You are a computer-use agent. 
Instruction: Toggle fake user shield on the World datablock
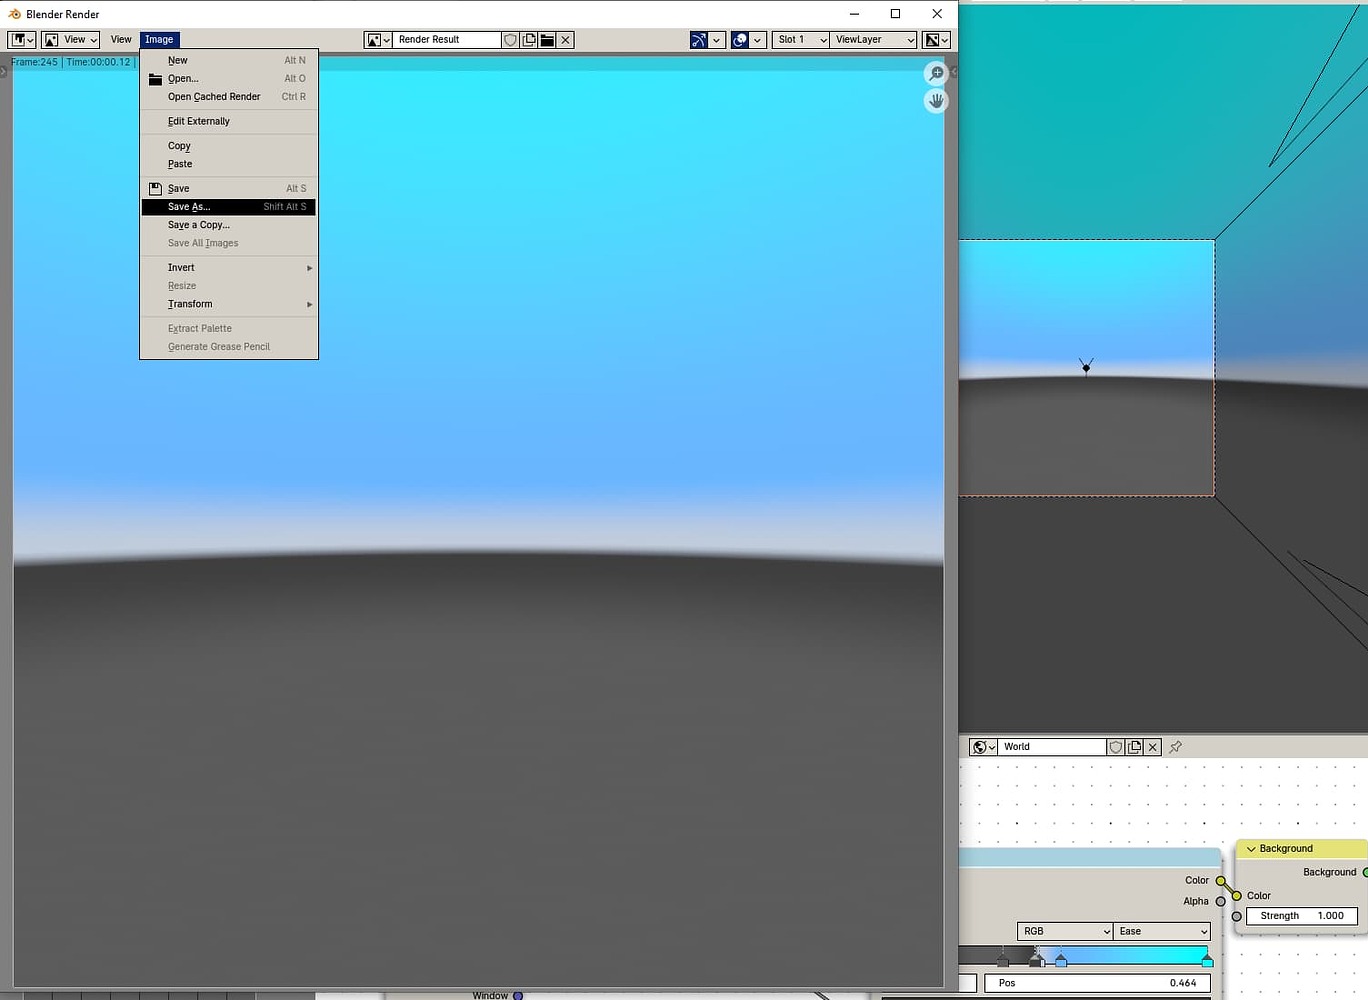1116,746
